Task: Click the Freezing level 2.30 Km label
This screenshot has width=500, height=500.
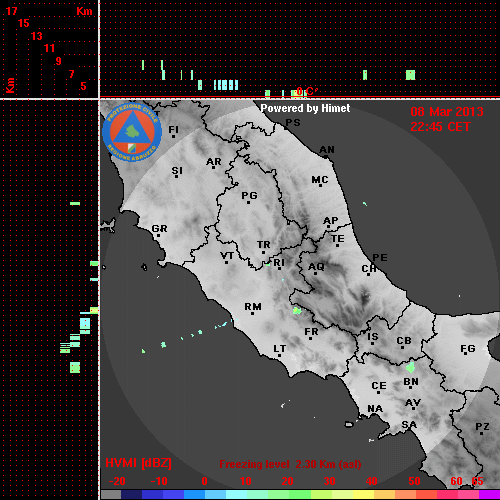Action: coord(290,464)
